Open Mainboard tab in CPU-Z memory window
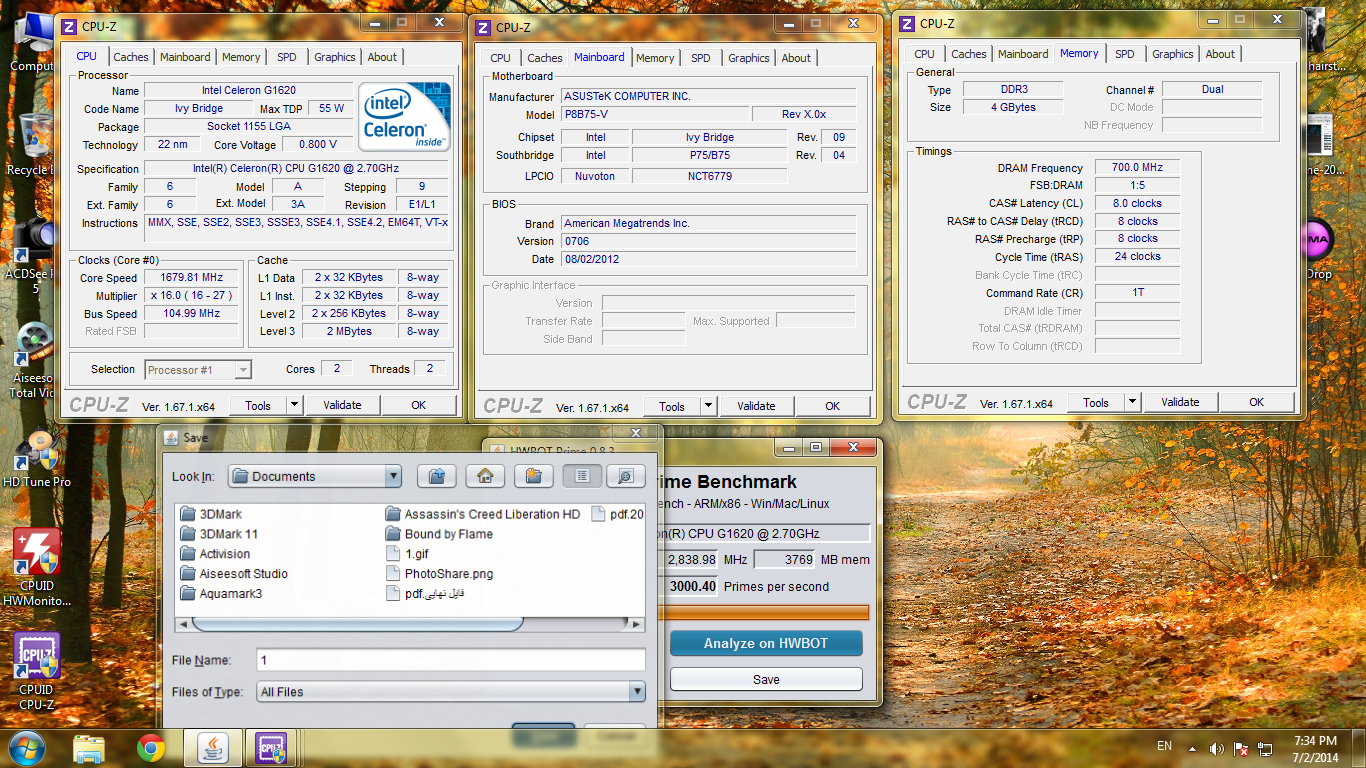 coord(1023,54)
